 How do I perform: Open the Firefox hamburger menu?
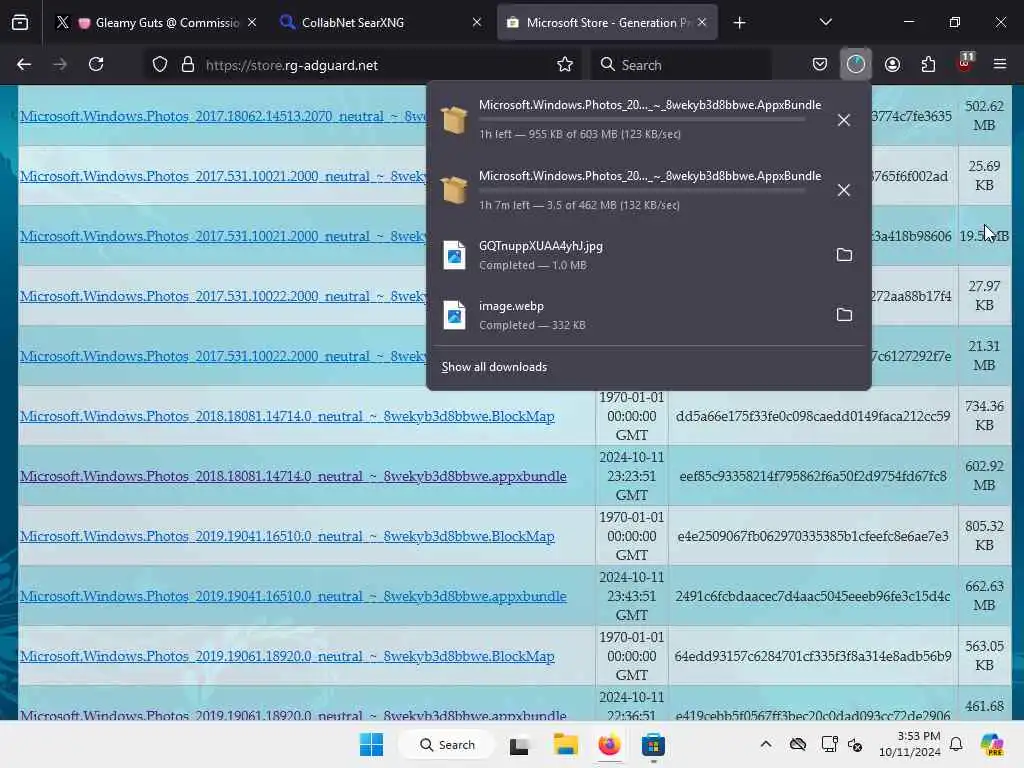tap(1000, 65)
